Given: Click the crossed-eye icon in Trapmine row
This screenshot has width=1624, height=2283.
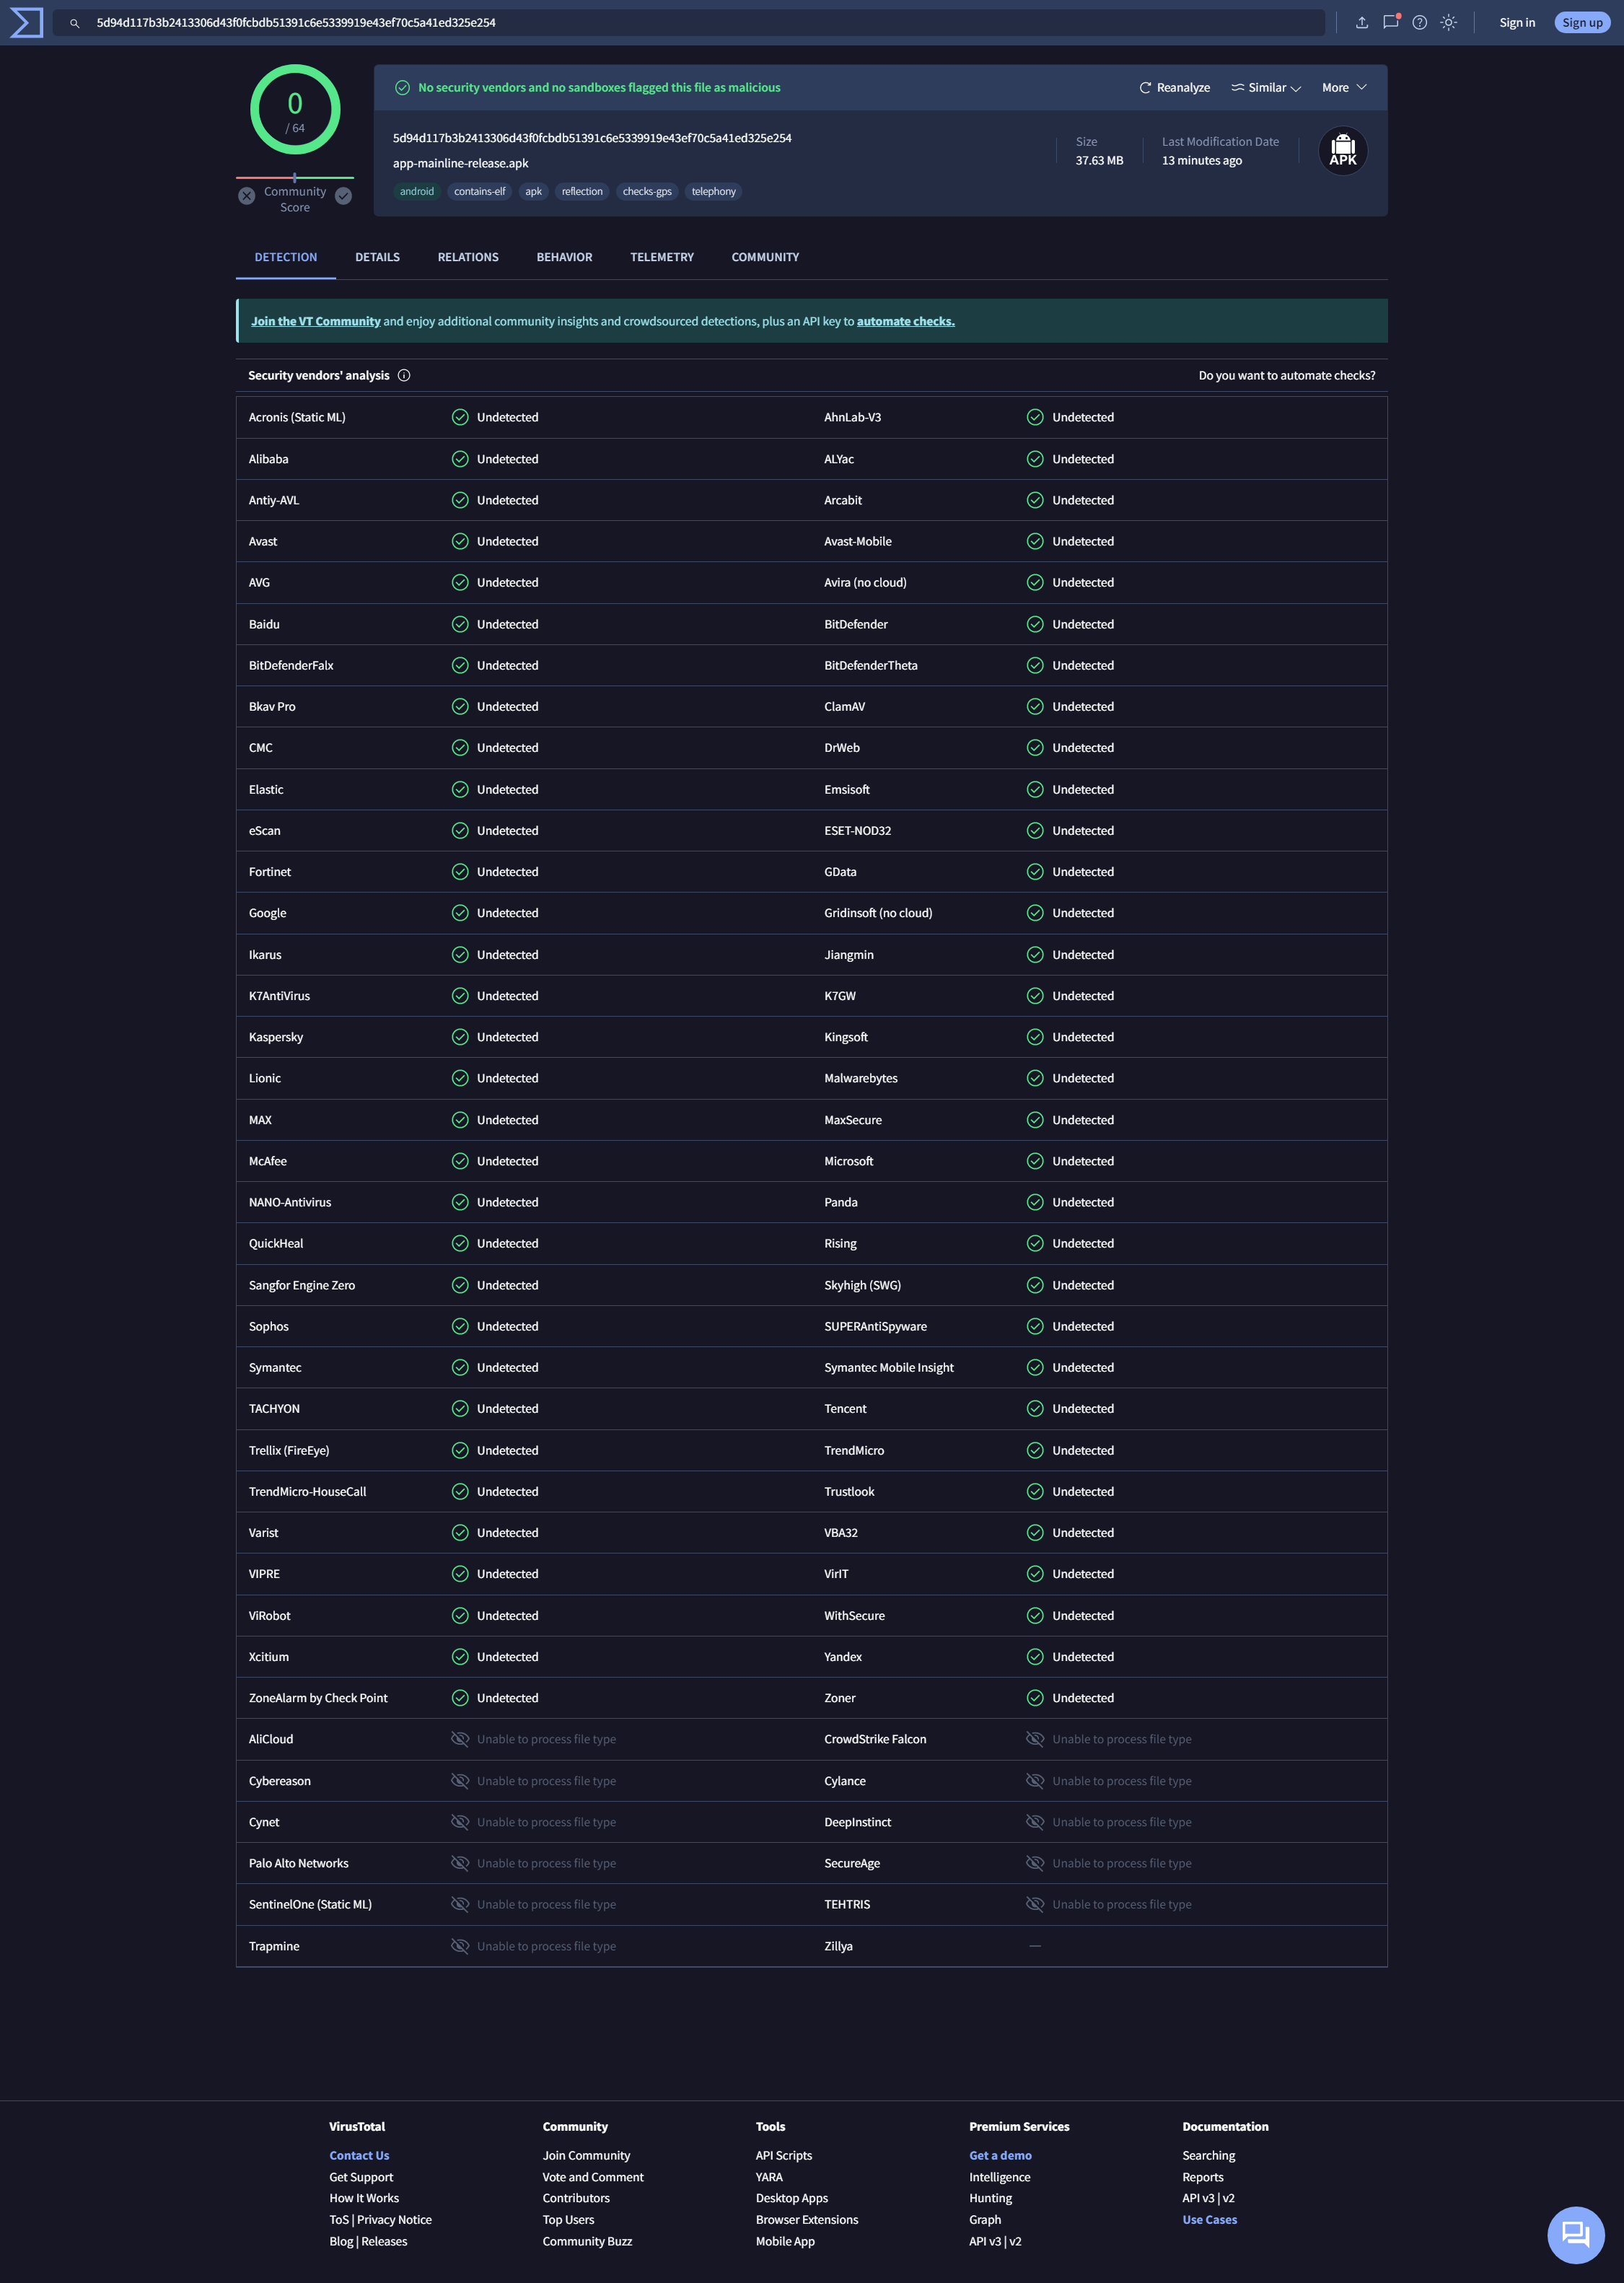Looking at the screenshot, I should [460, 1946].
